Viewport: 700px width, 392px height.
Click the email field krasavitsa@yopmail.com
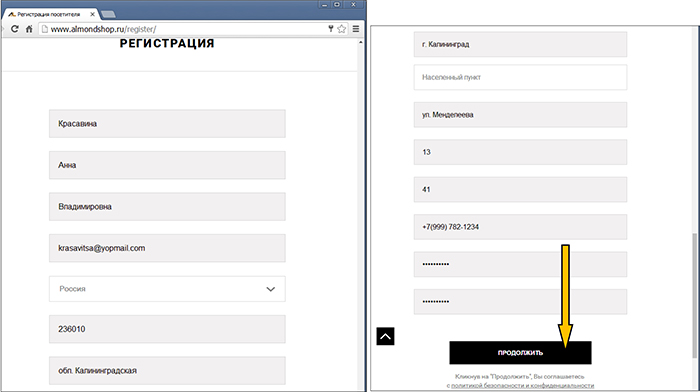coord(167,248)
